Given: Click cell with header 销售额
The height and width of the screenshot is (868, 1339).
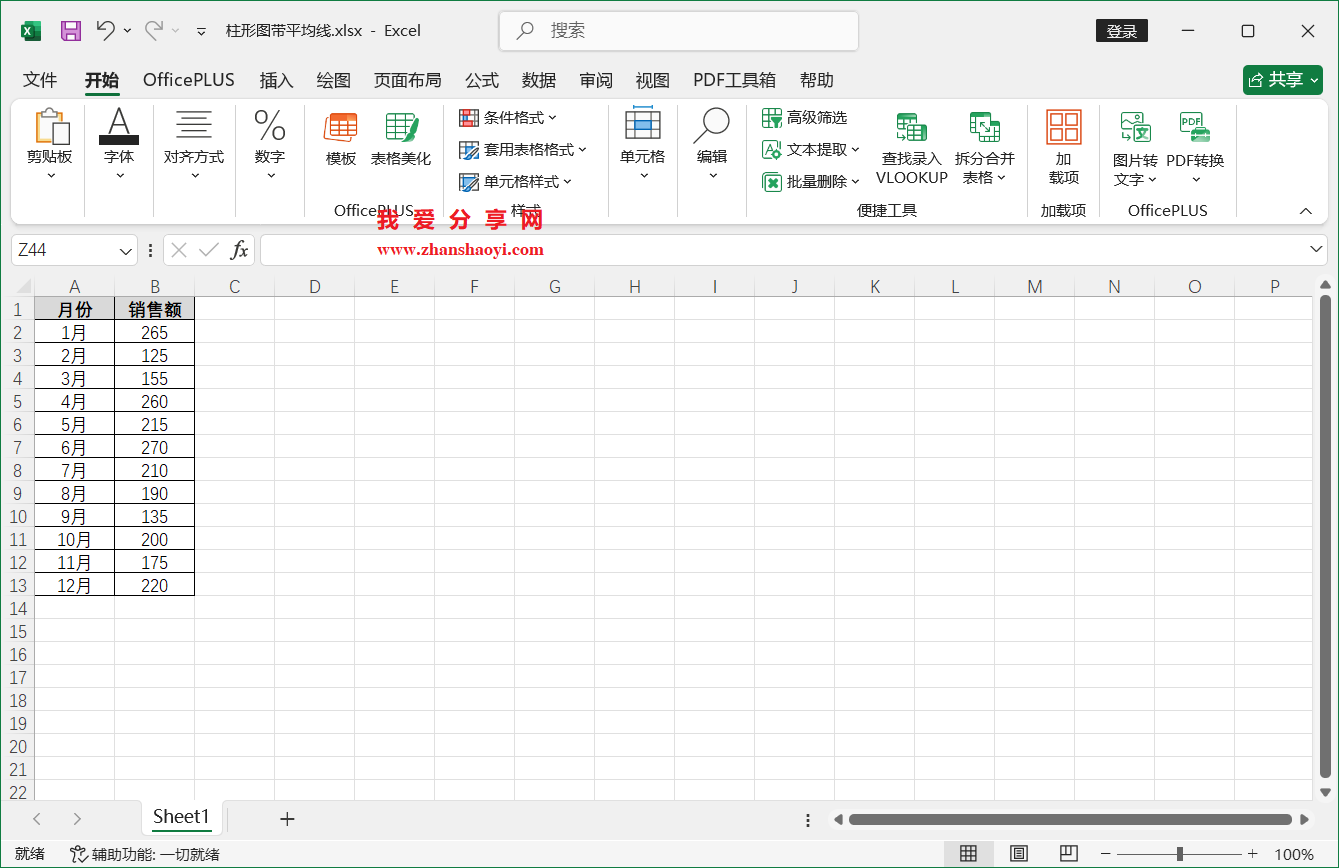Looking at the screenshot, I should click(155, 310).
